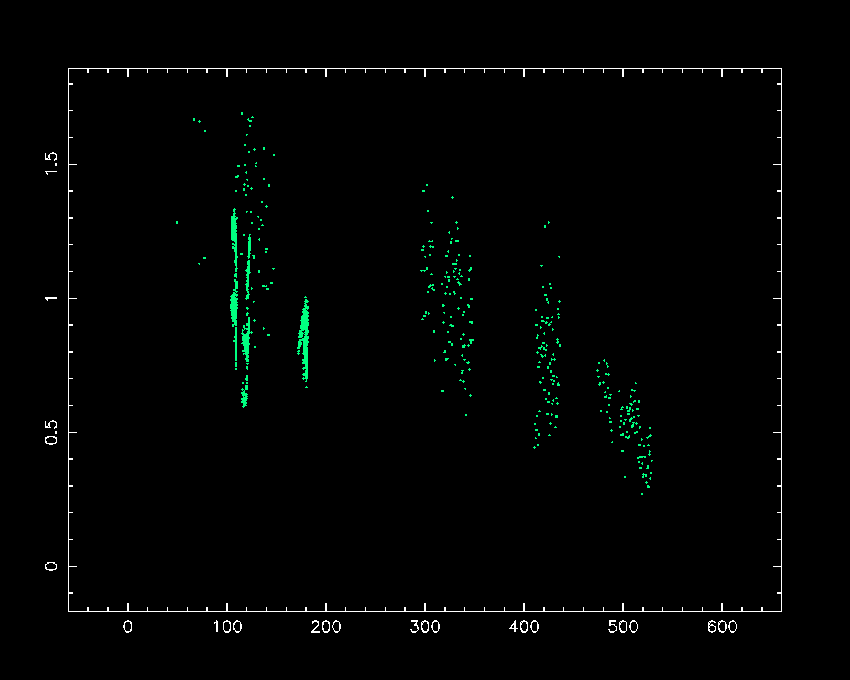Click the x-axis label "200"
This screenshot has width=850, height=680.
click(326, 627)
